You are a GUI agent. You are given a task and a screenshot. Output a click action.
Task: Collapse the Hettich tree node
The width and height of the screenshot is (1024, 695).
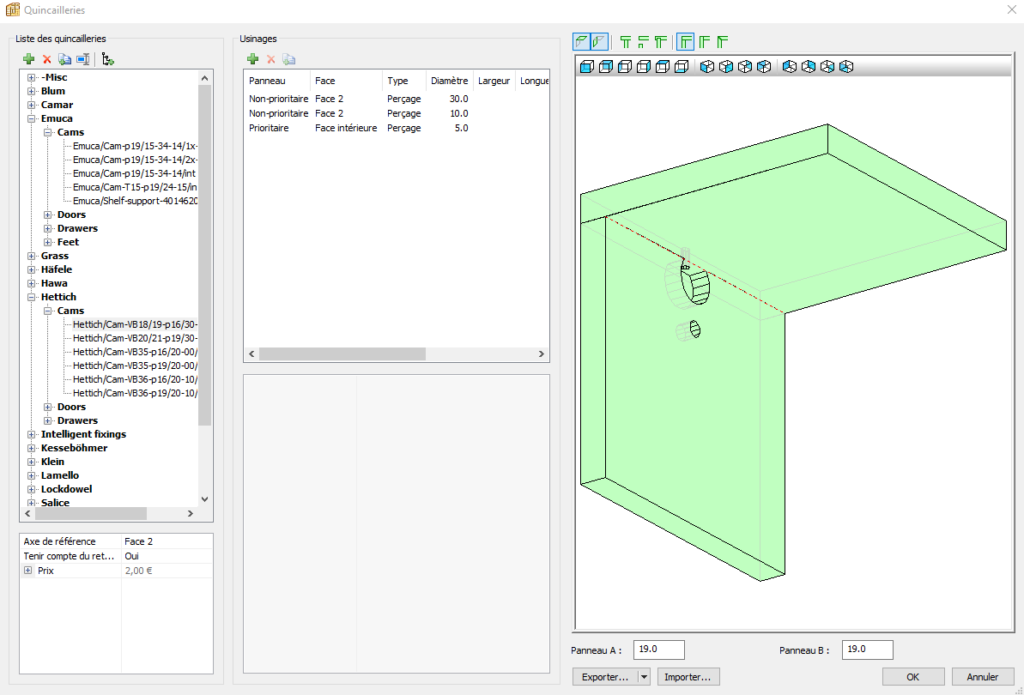[32, 297]
